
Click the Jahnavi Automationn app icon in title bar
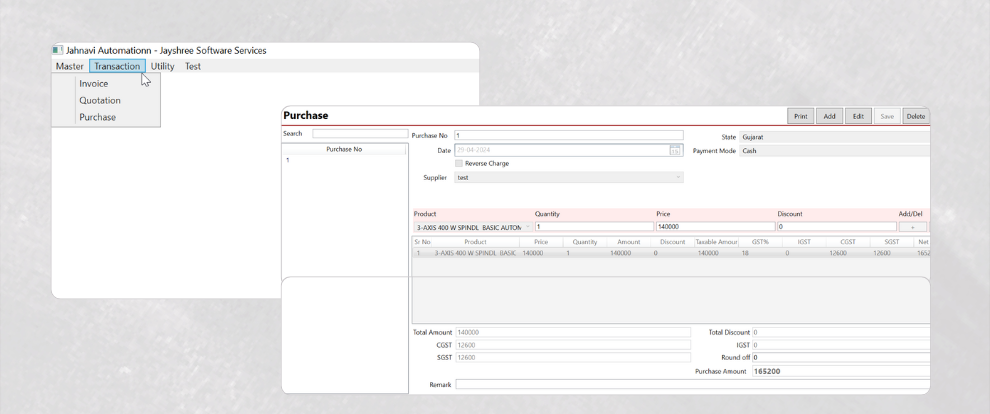[57, 50]
